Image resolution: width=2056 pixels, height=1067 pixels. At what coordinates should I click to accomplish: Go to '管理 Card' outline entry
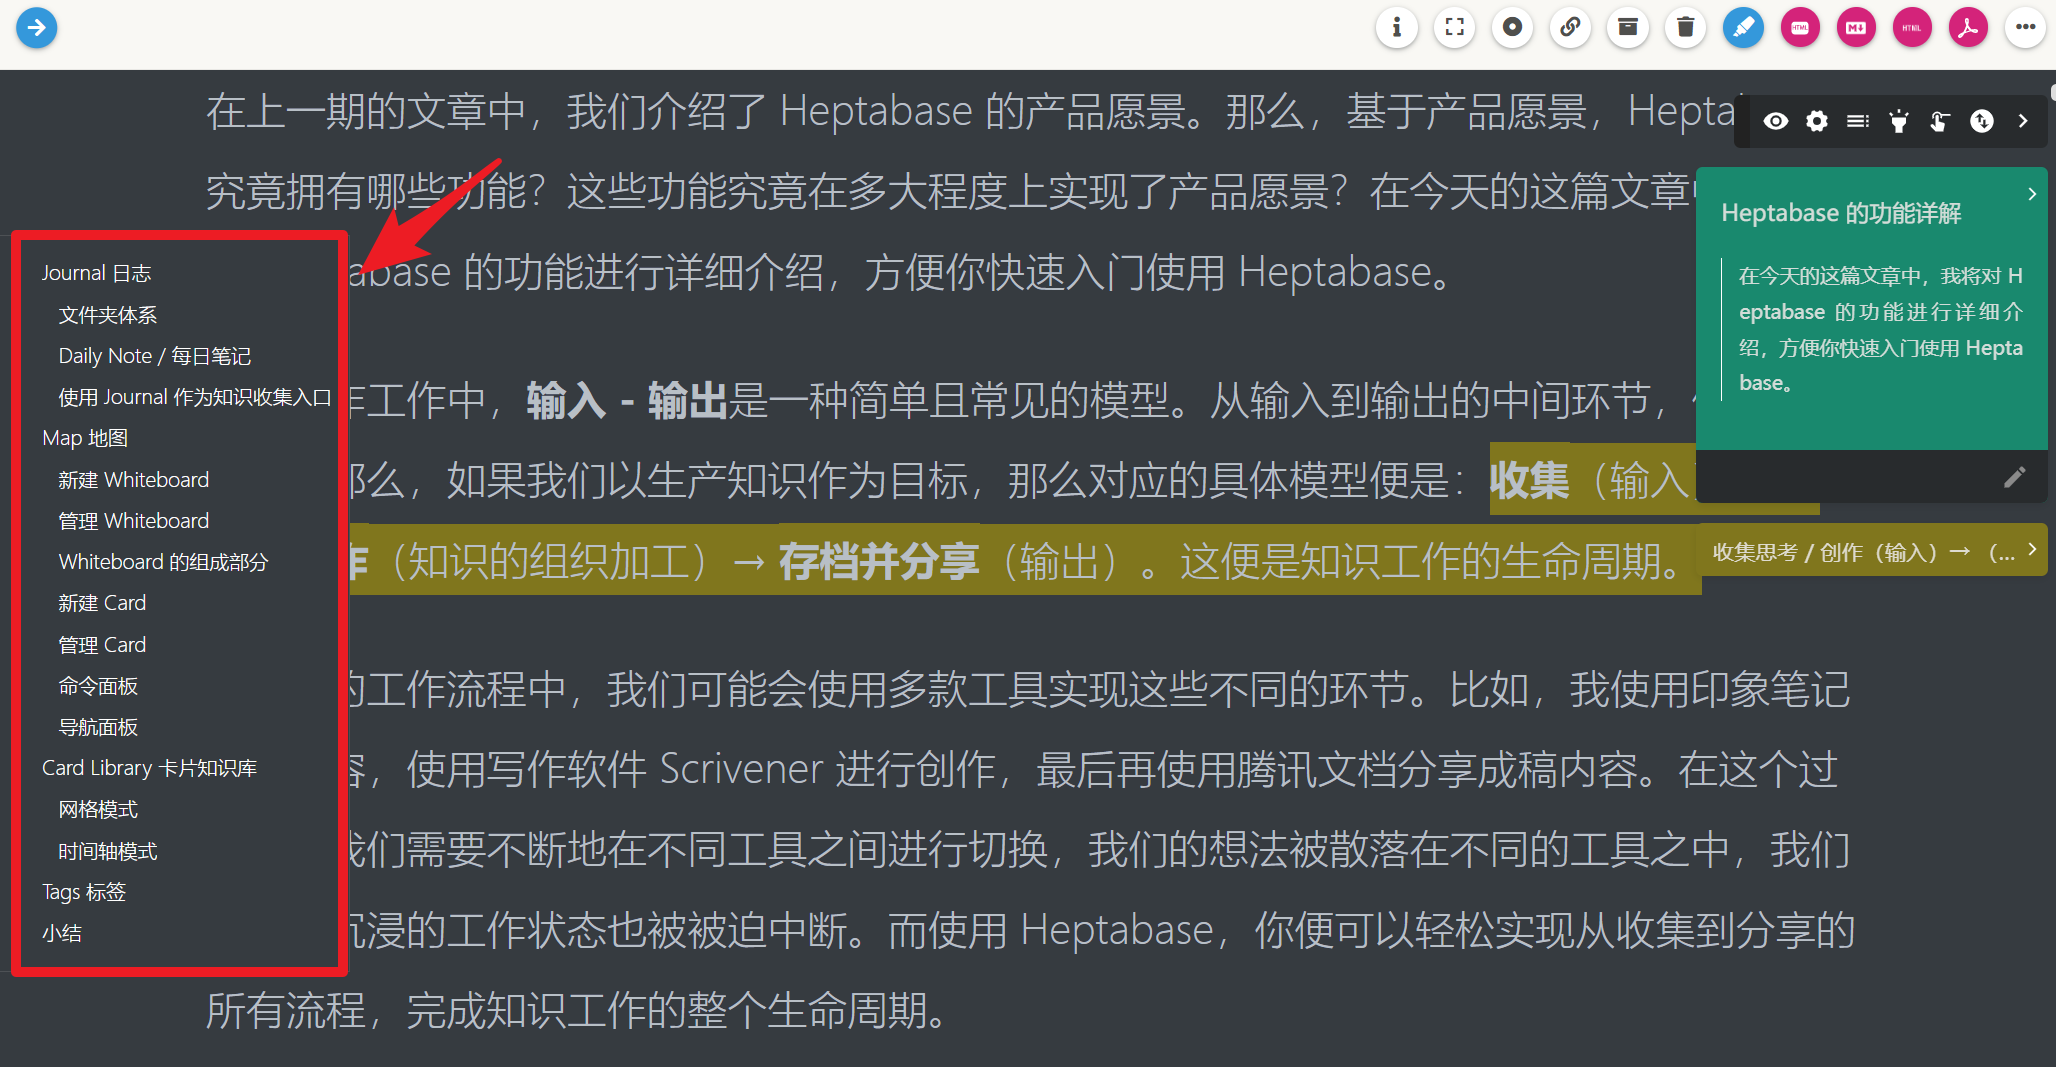point(102,645)
